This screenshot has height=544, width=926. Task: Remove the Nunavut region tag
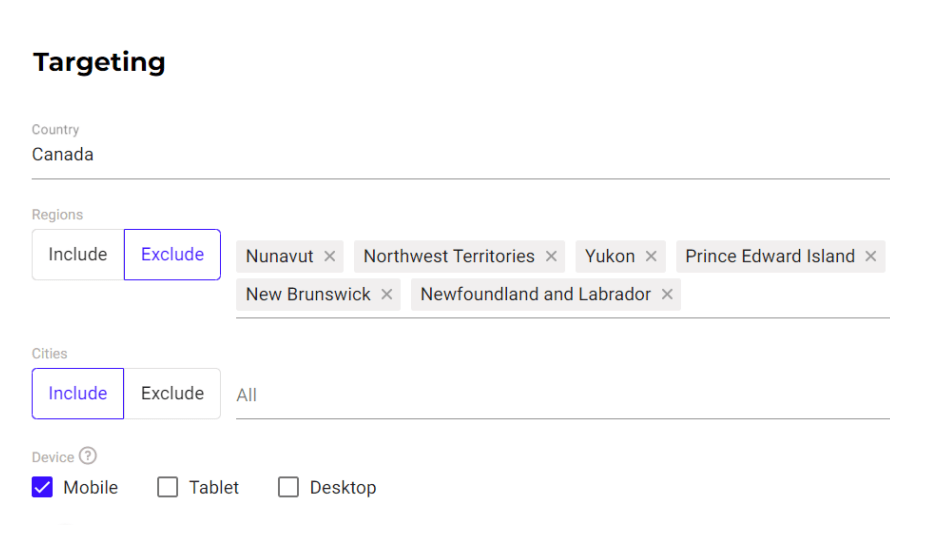click(x=330, y=256)
